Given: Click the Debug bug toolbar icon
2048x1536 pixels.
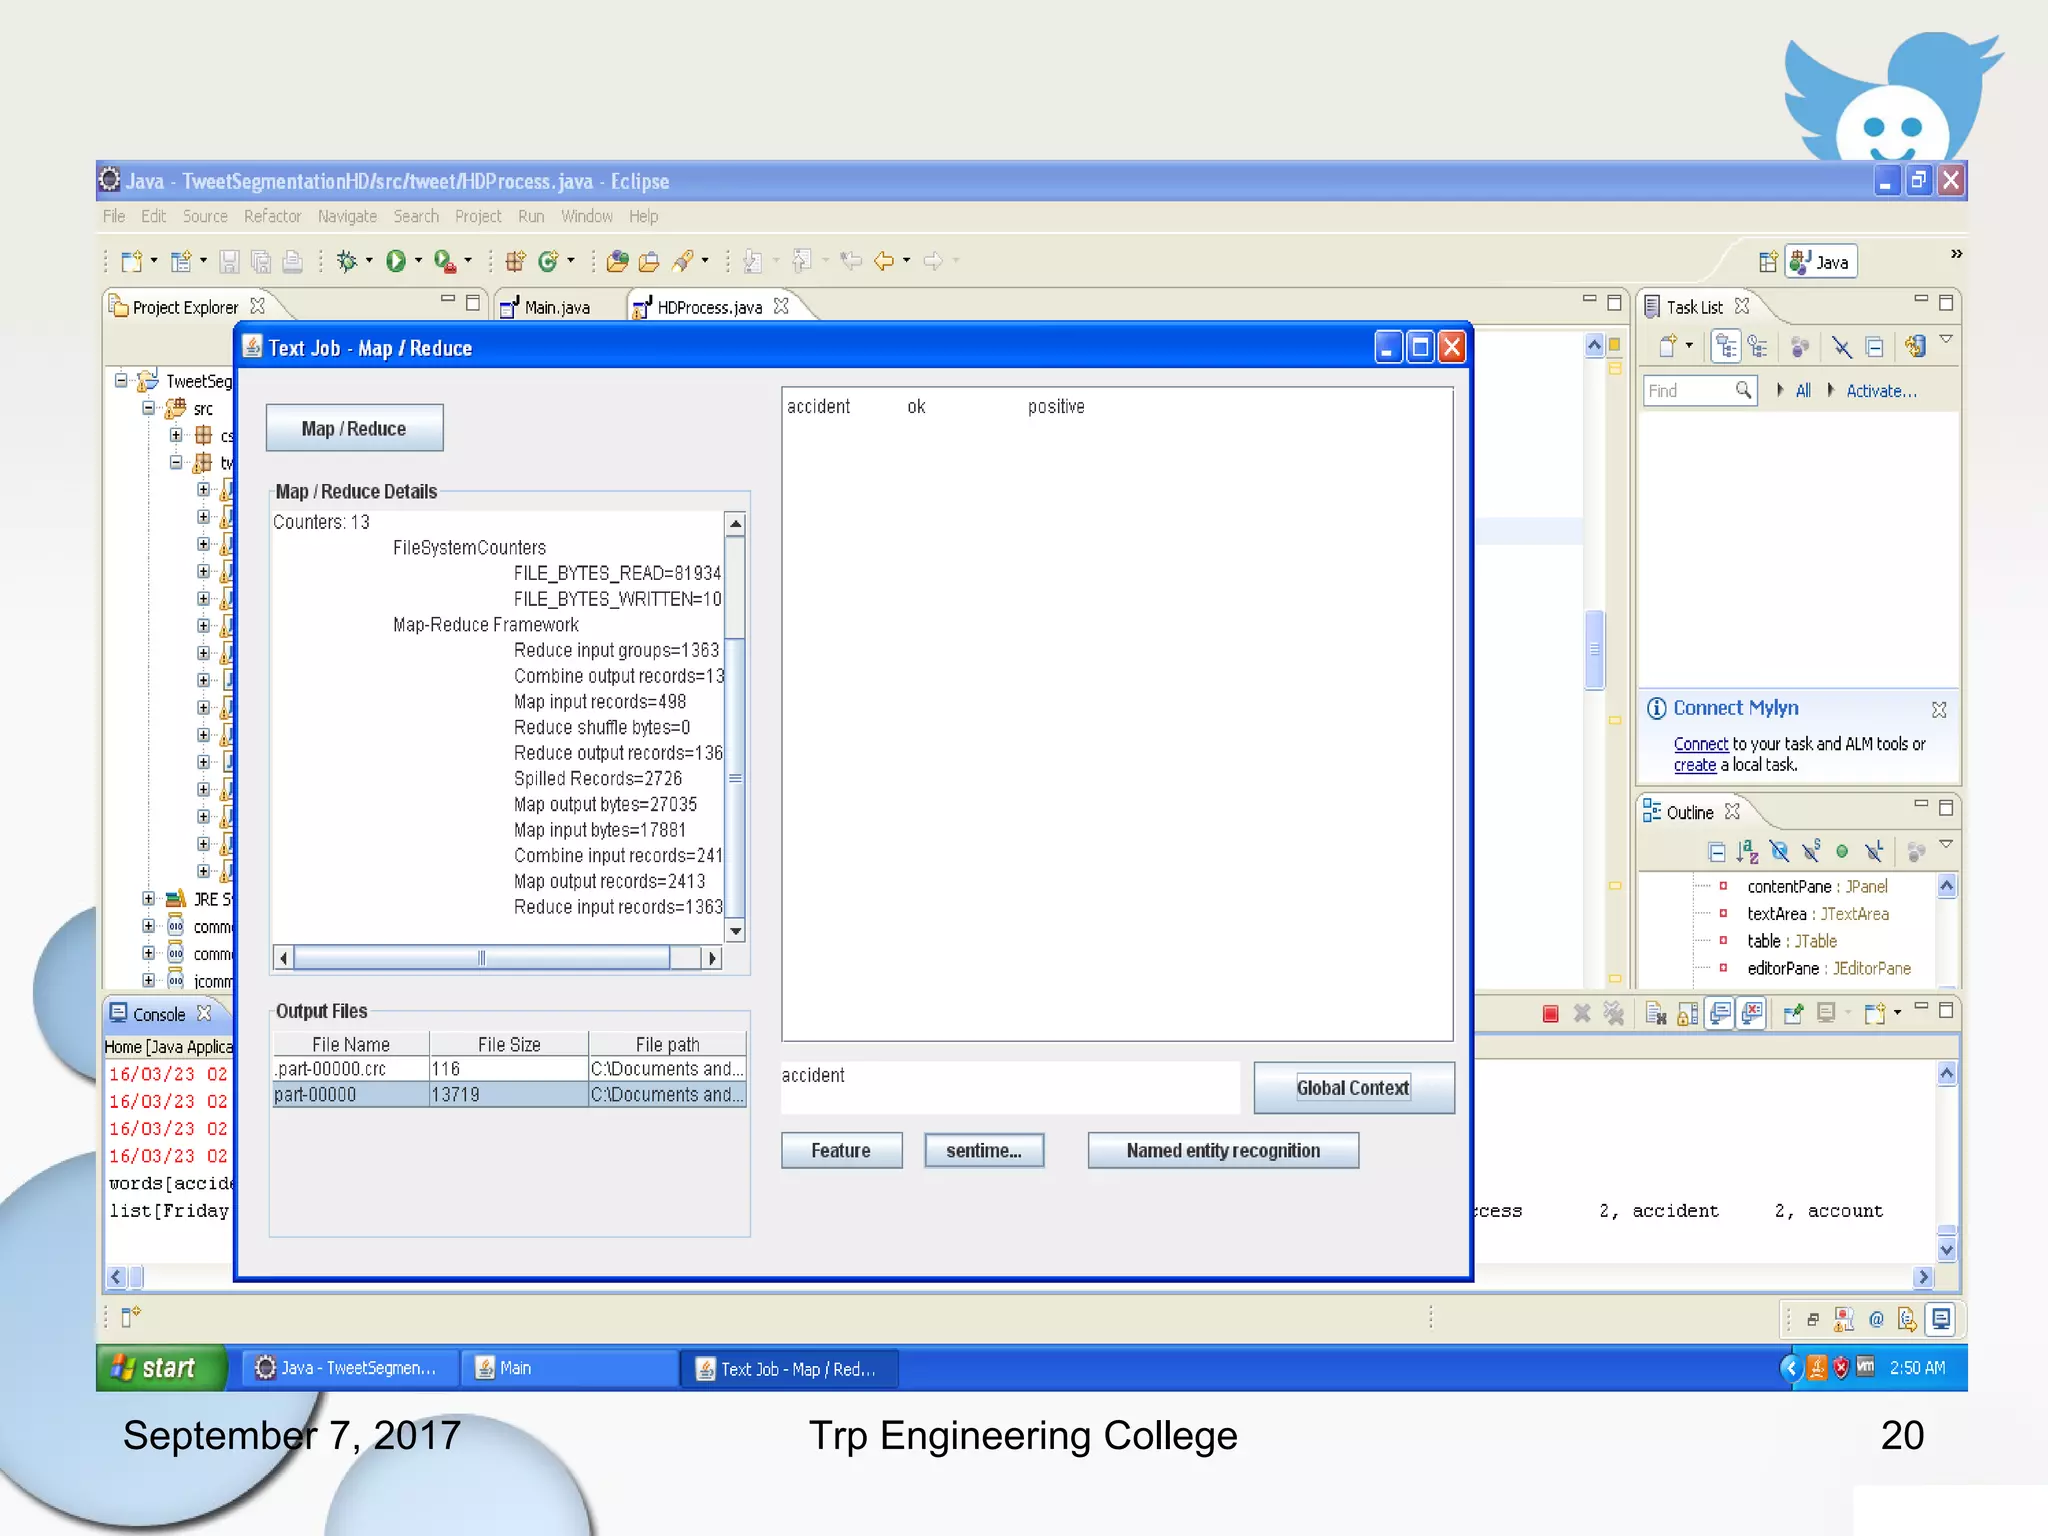Looking at the screenshot, I should pos(346,261).
